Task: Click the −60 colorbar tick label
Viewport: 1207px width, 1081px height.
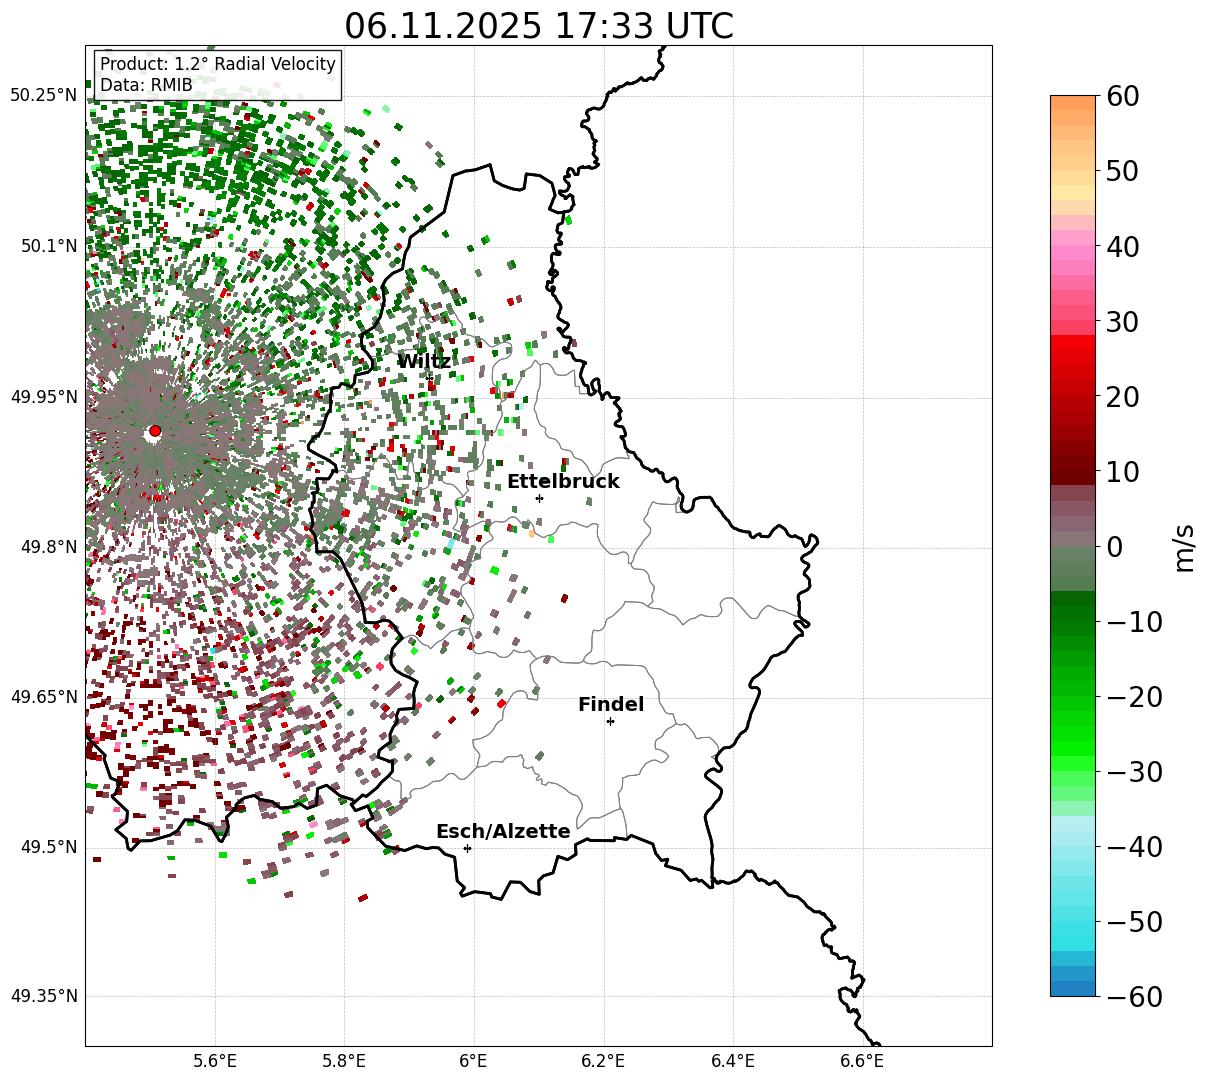Action: pos(1134,997)
